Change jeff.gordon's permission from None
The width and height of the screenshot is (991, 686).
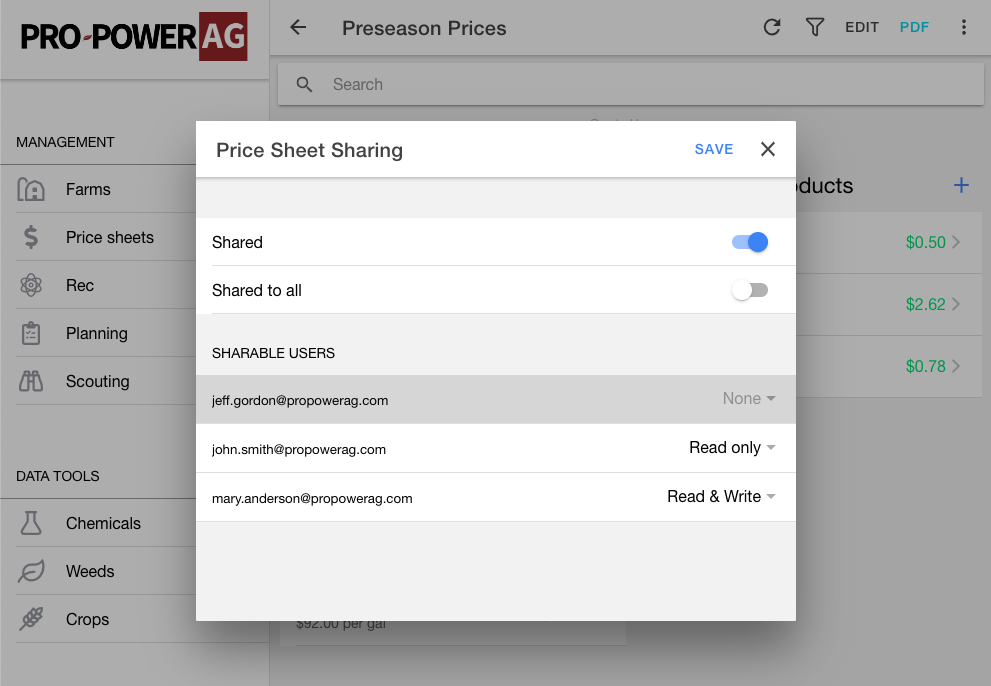[748, 398]
